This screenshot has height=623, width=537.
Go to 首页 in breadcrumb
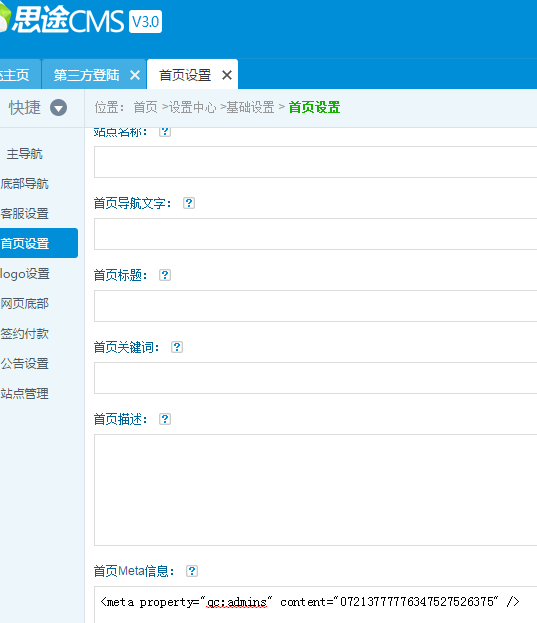point(145,107)
